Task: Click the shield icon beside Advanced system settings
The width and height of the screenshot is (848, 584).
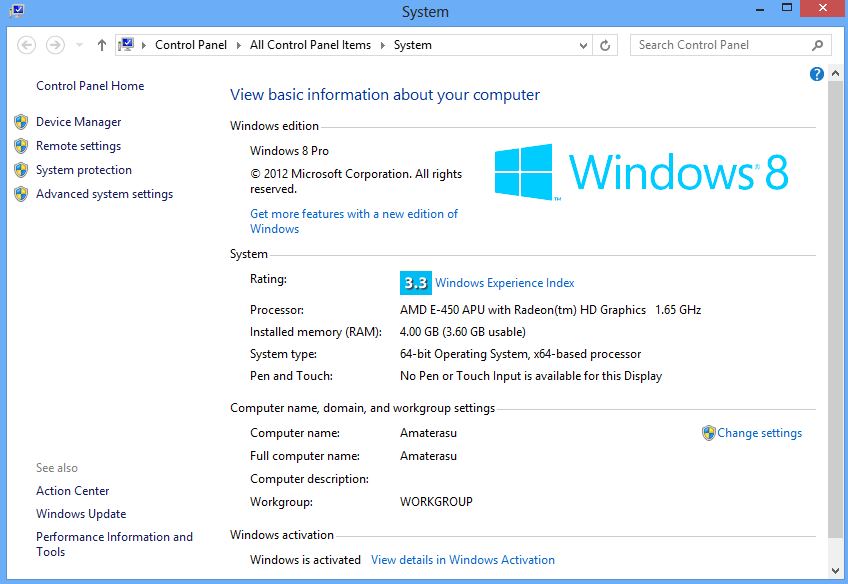Action: click(21, 194)
